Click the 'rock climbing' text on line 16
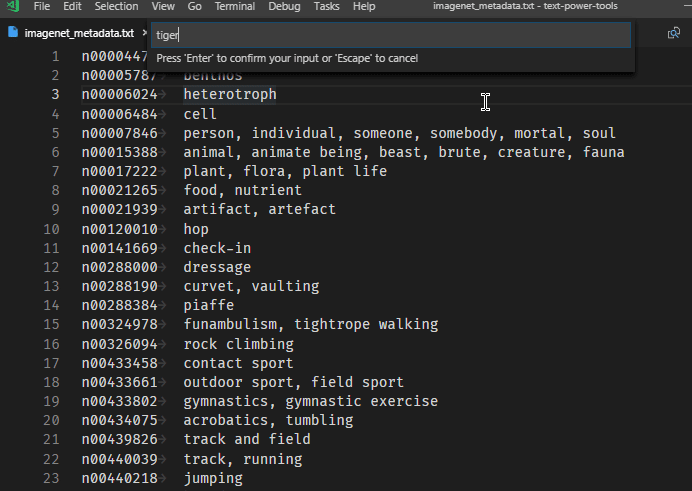 [x=238, y=344]
